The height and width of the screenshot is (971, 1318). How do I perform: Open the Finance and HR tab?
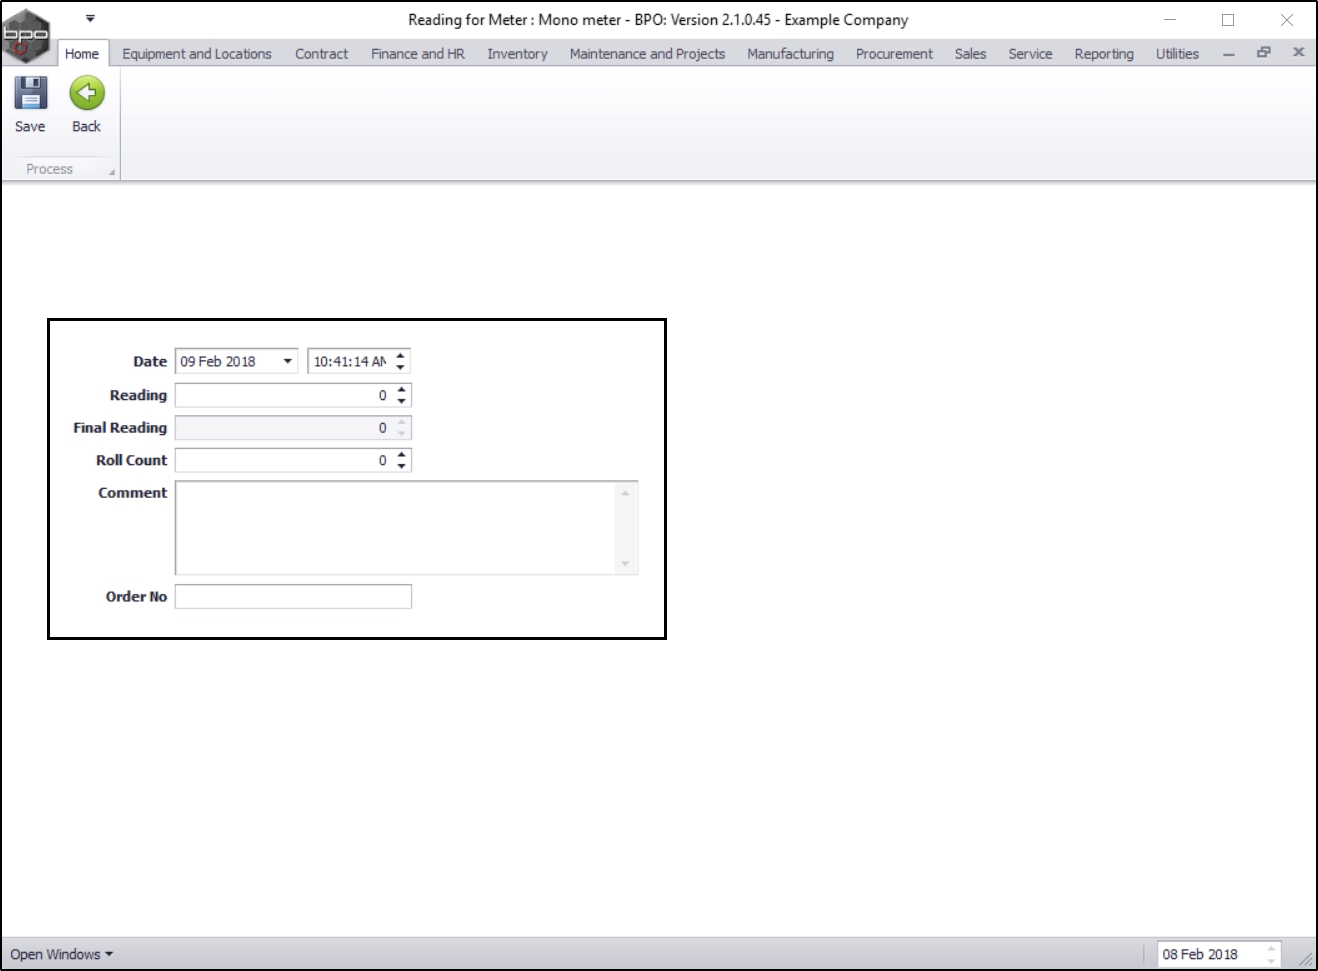coord(418,54)
